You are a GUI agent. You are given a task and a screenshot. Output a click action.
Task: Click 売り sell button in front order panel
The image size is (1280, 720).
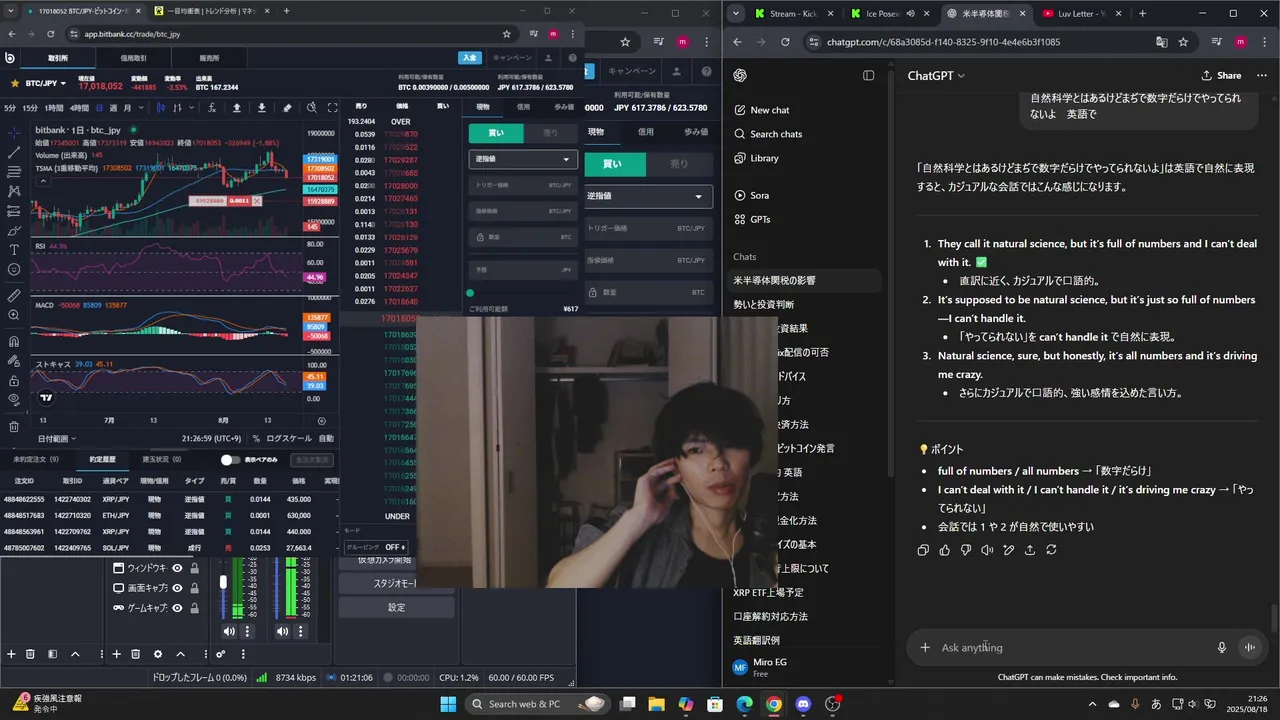(550, 132)
